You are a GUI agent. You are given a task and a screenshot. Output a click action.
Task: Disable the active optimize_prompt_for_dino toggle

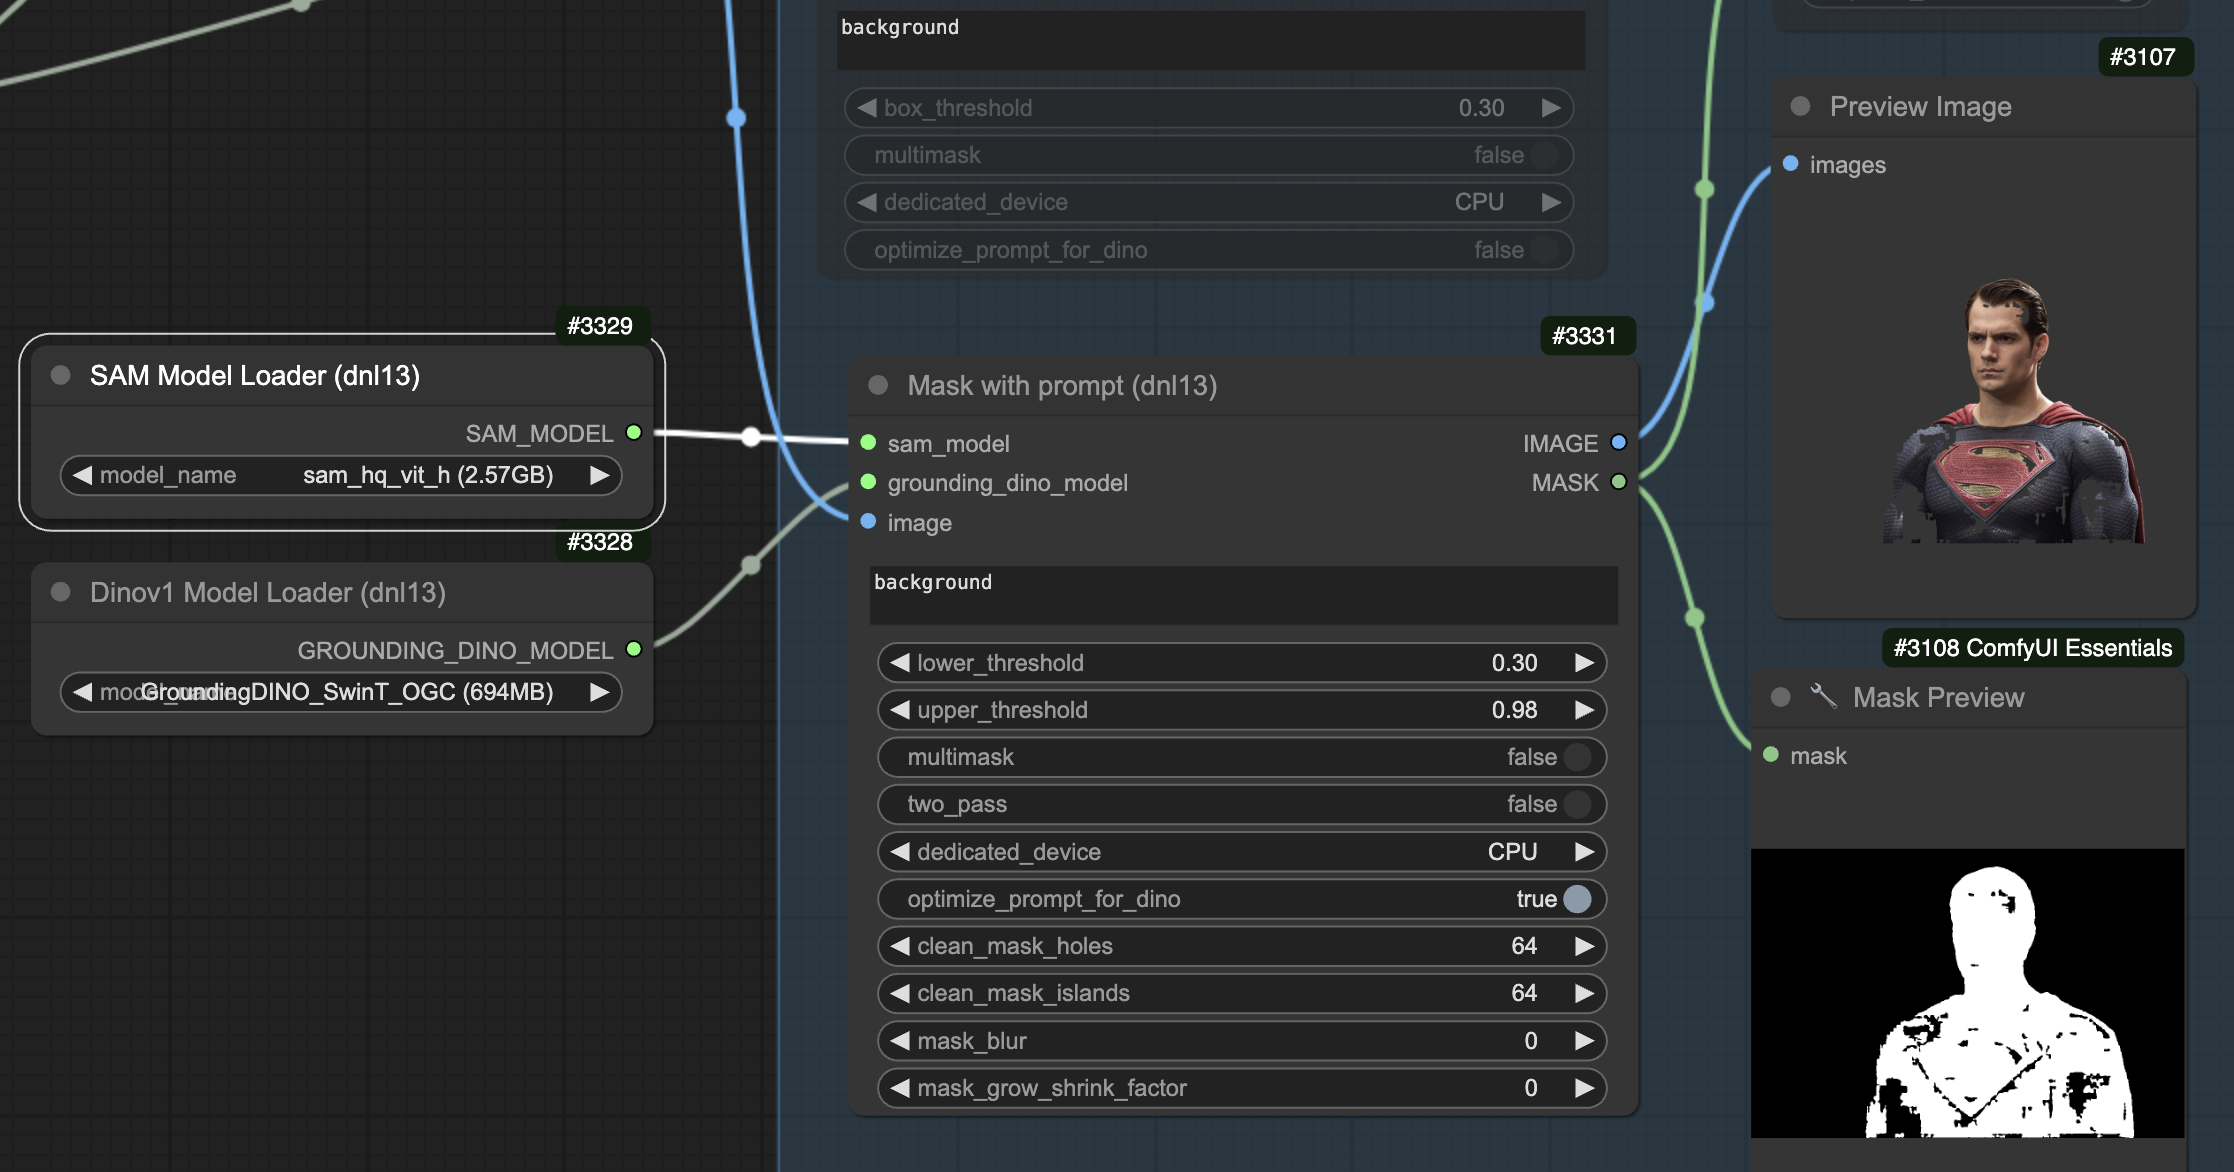click(1576, 899)
